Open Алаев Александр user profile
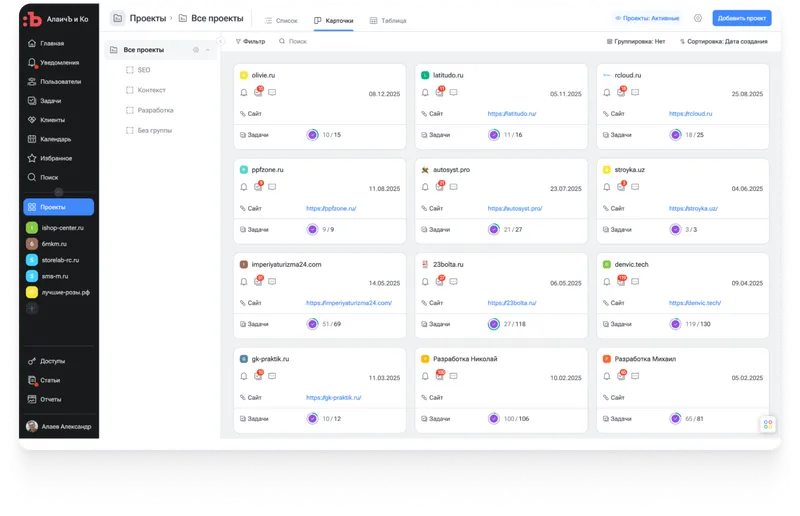Viewport: 800px width, 516px height. point(59,427)
